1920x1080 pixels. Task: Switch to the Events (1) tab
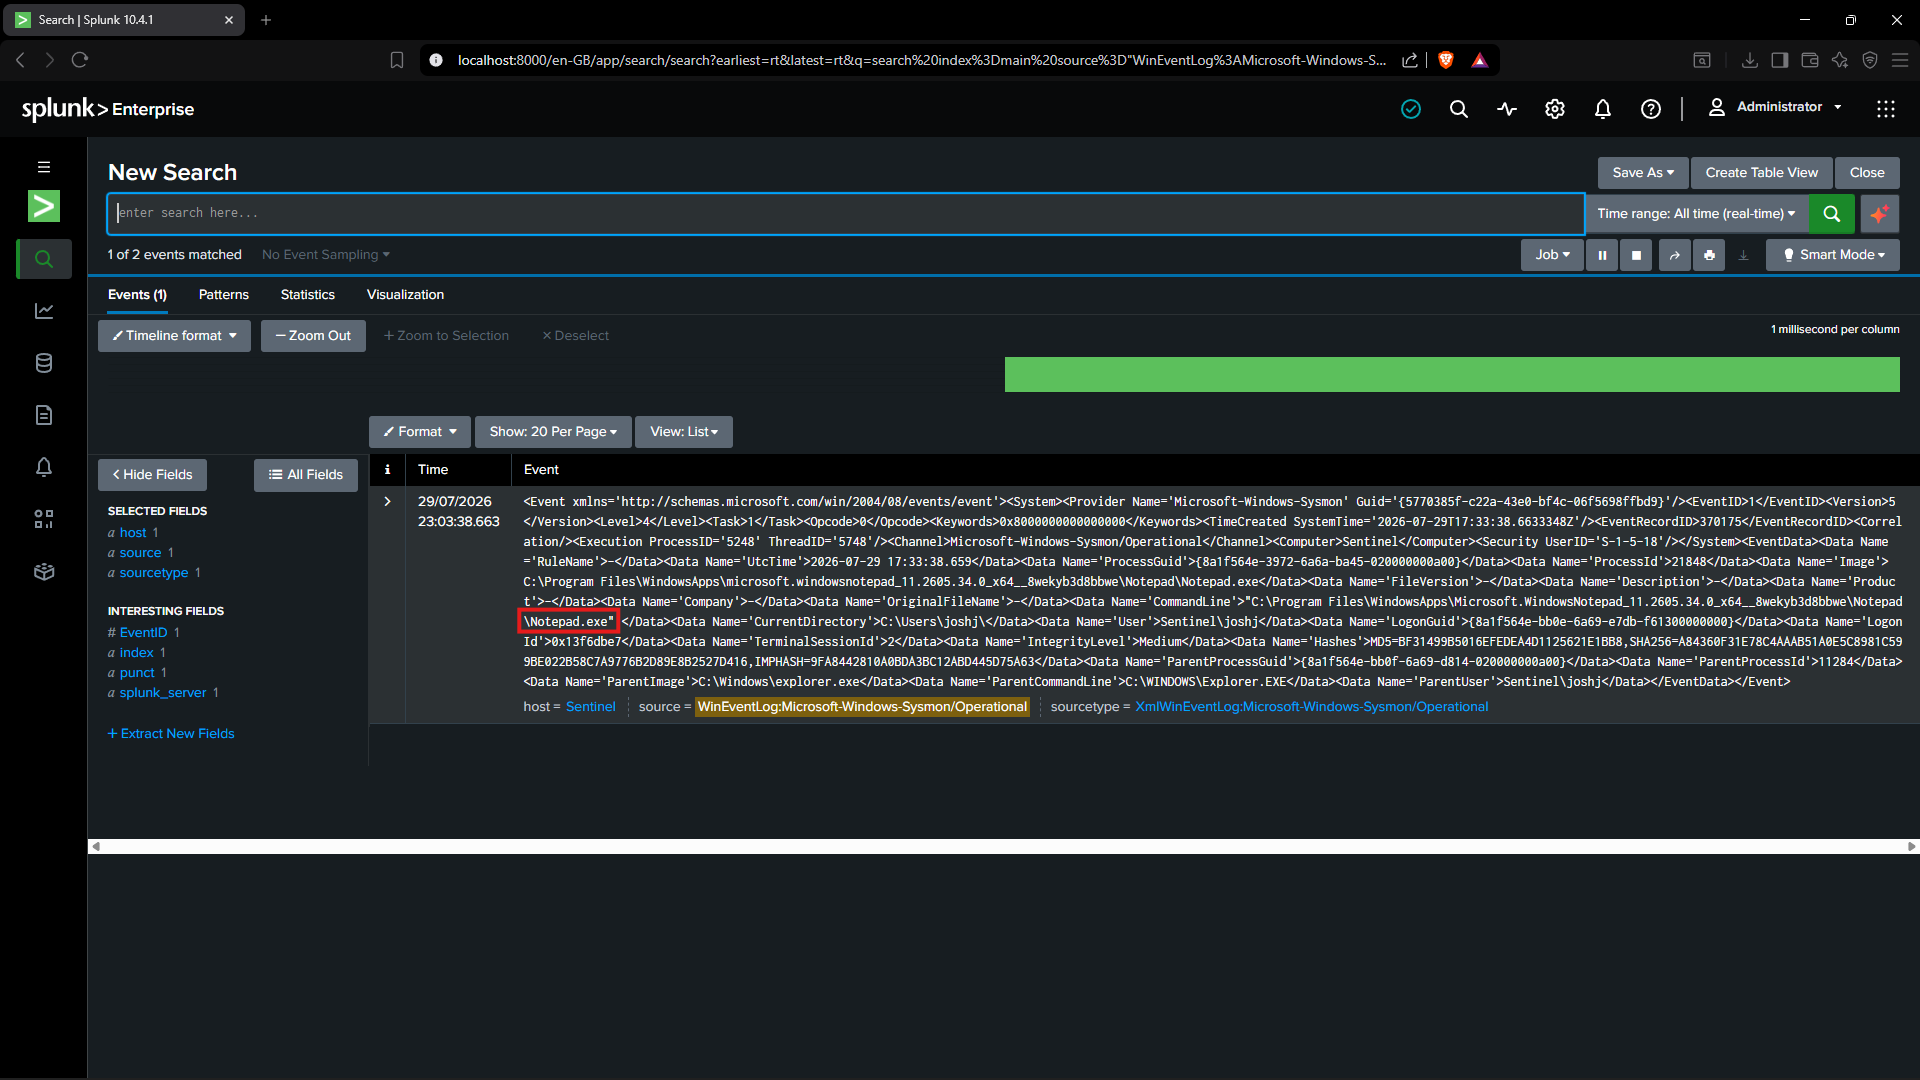[x=137, y=295]
